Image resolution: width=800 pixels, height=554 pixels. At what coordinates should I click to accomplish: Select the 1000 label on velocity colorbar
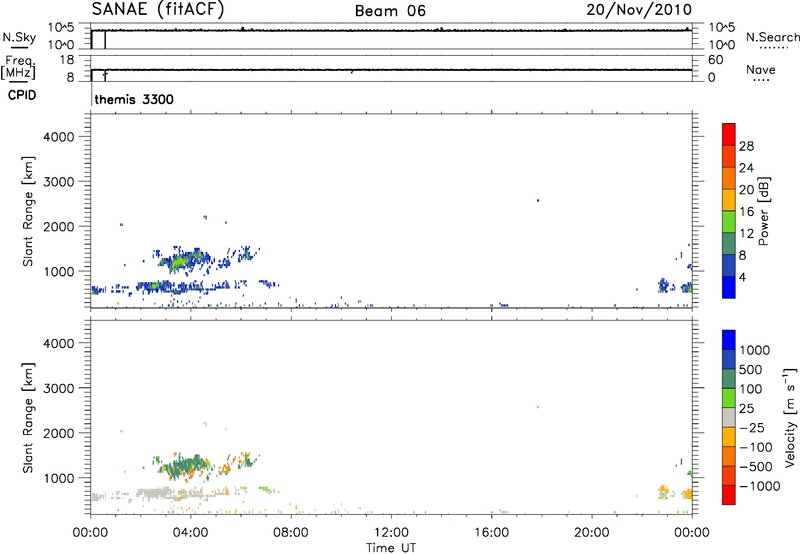coord(754,350)
